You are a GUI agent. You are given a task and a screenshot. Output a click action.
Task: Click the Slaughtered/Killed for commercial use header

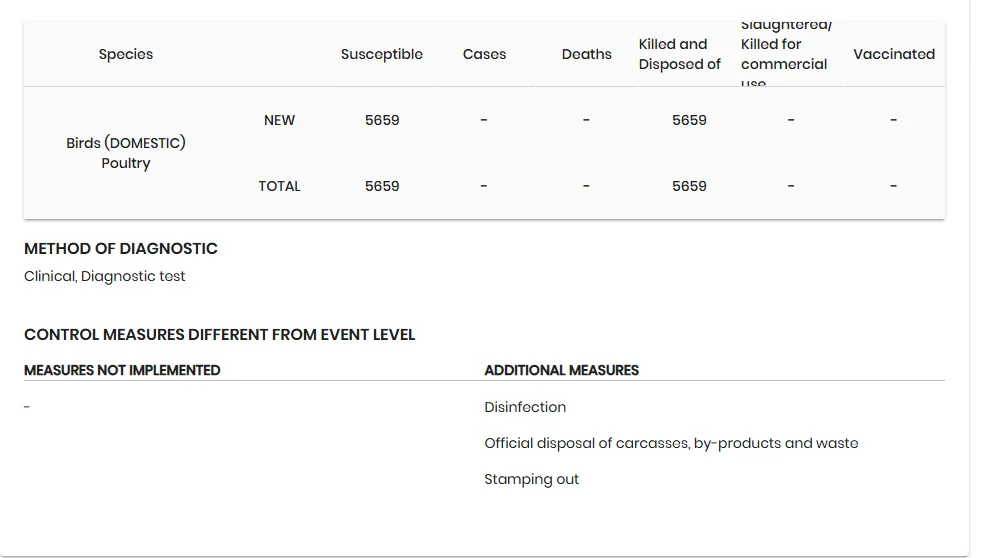[x=786, y=54]
